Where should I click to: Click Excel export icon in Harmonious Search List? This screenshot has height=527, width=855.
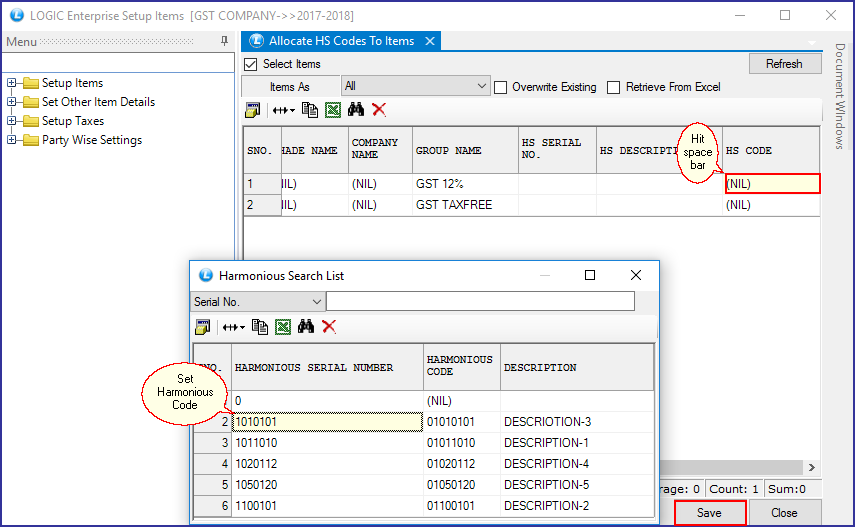283,327
